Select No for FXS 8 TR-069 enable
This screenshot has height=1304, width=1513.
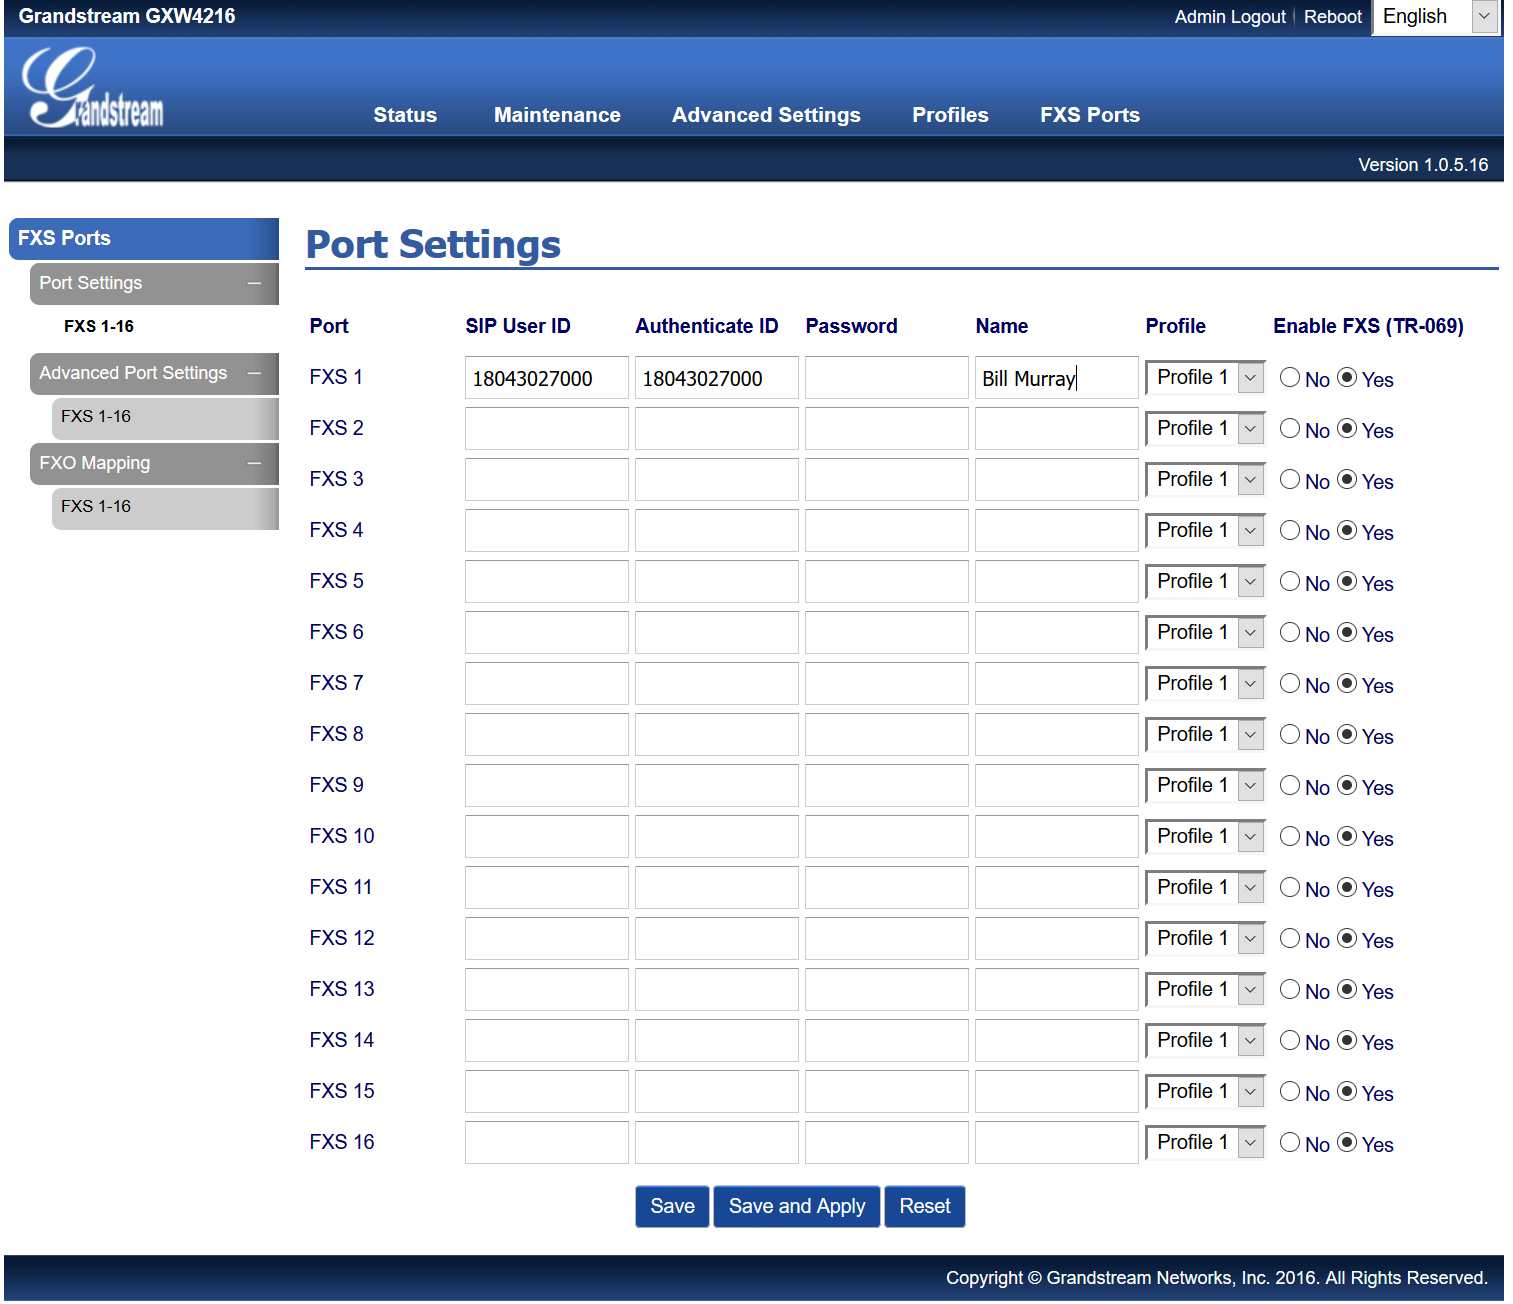(1290, 735)
